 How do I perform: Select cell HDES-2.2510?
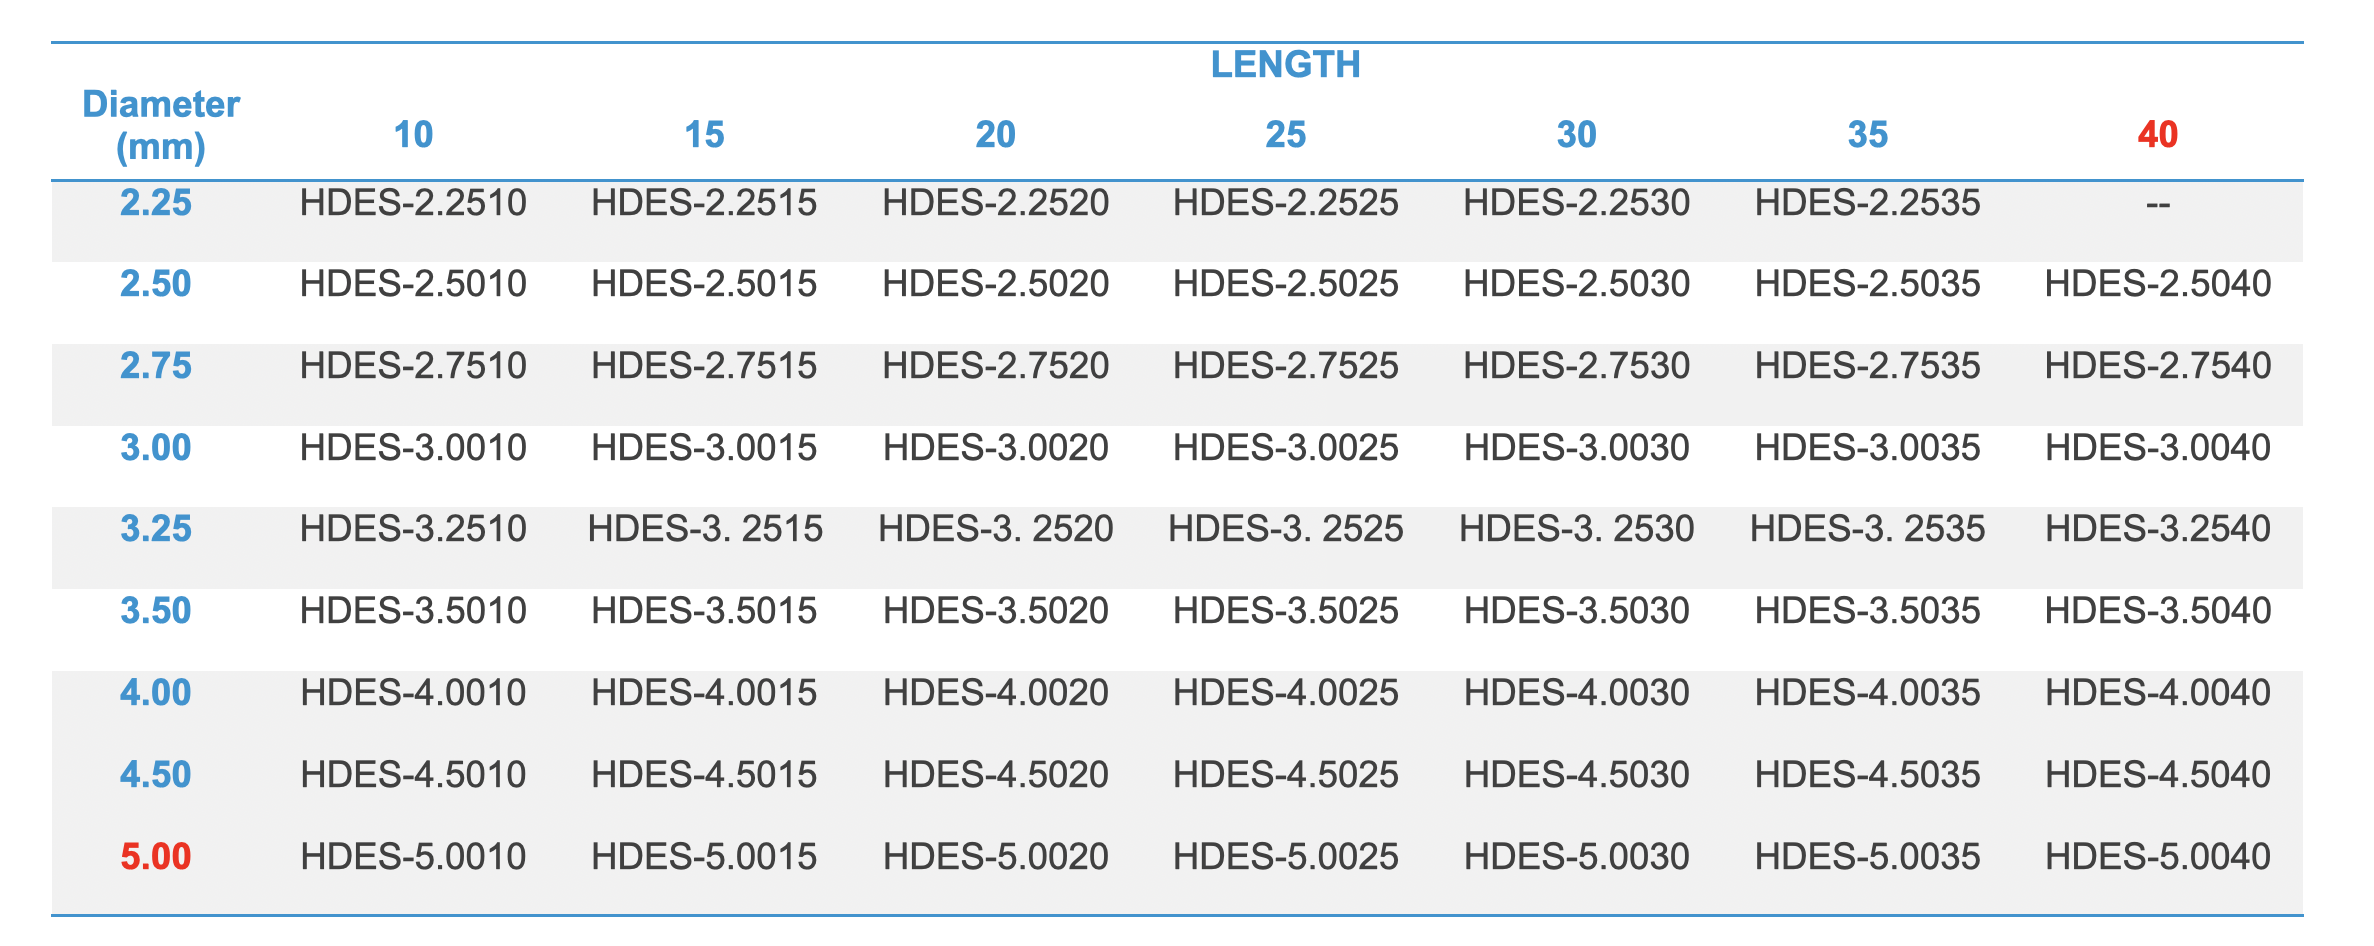413,204
